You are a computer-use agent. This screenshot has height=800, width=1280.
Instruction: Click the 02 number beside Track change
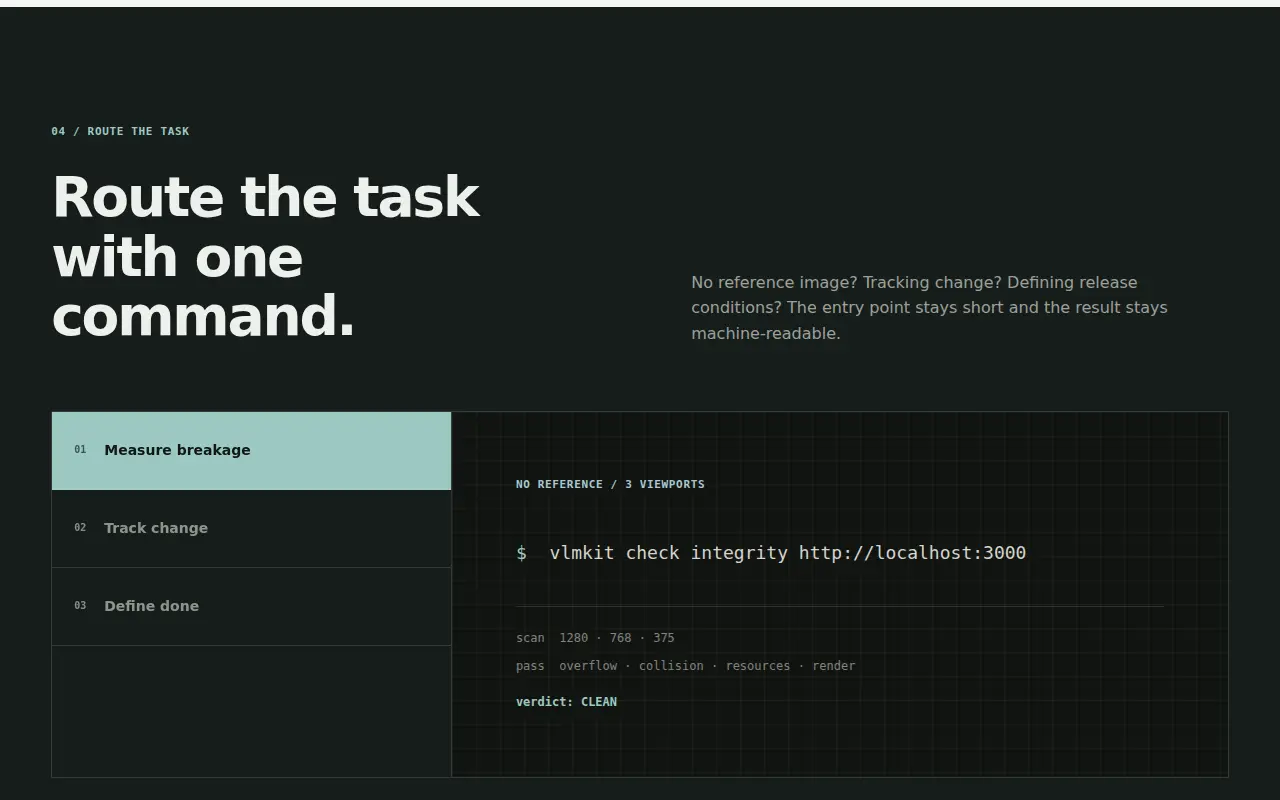pos(80,528)
